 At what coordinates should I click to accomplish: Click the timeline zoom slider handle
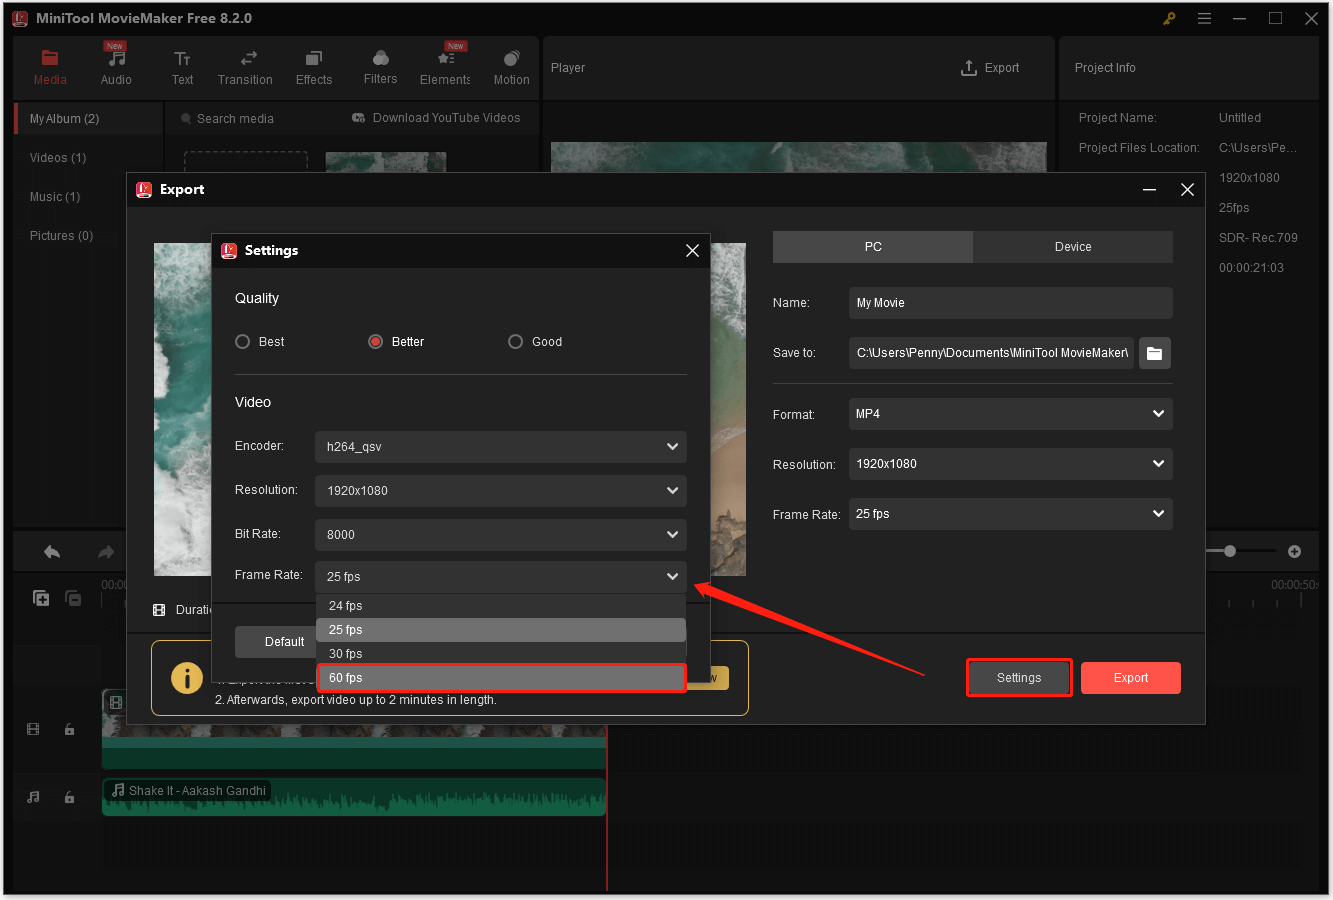[x=1230, y=551]
